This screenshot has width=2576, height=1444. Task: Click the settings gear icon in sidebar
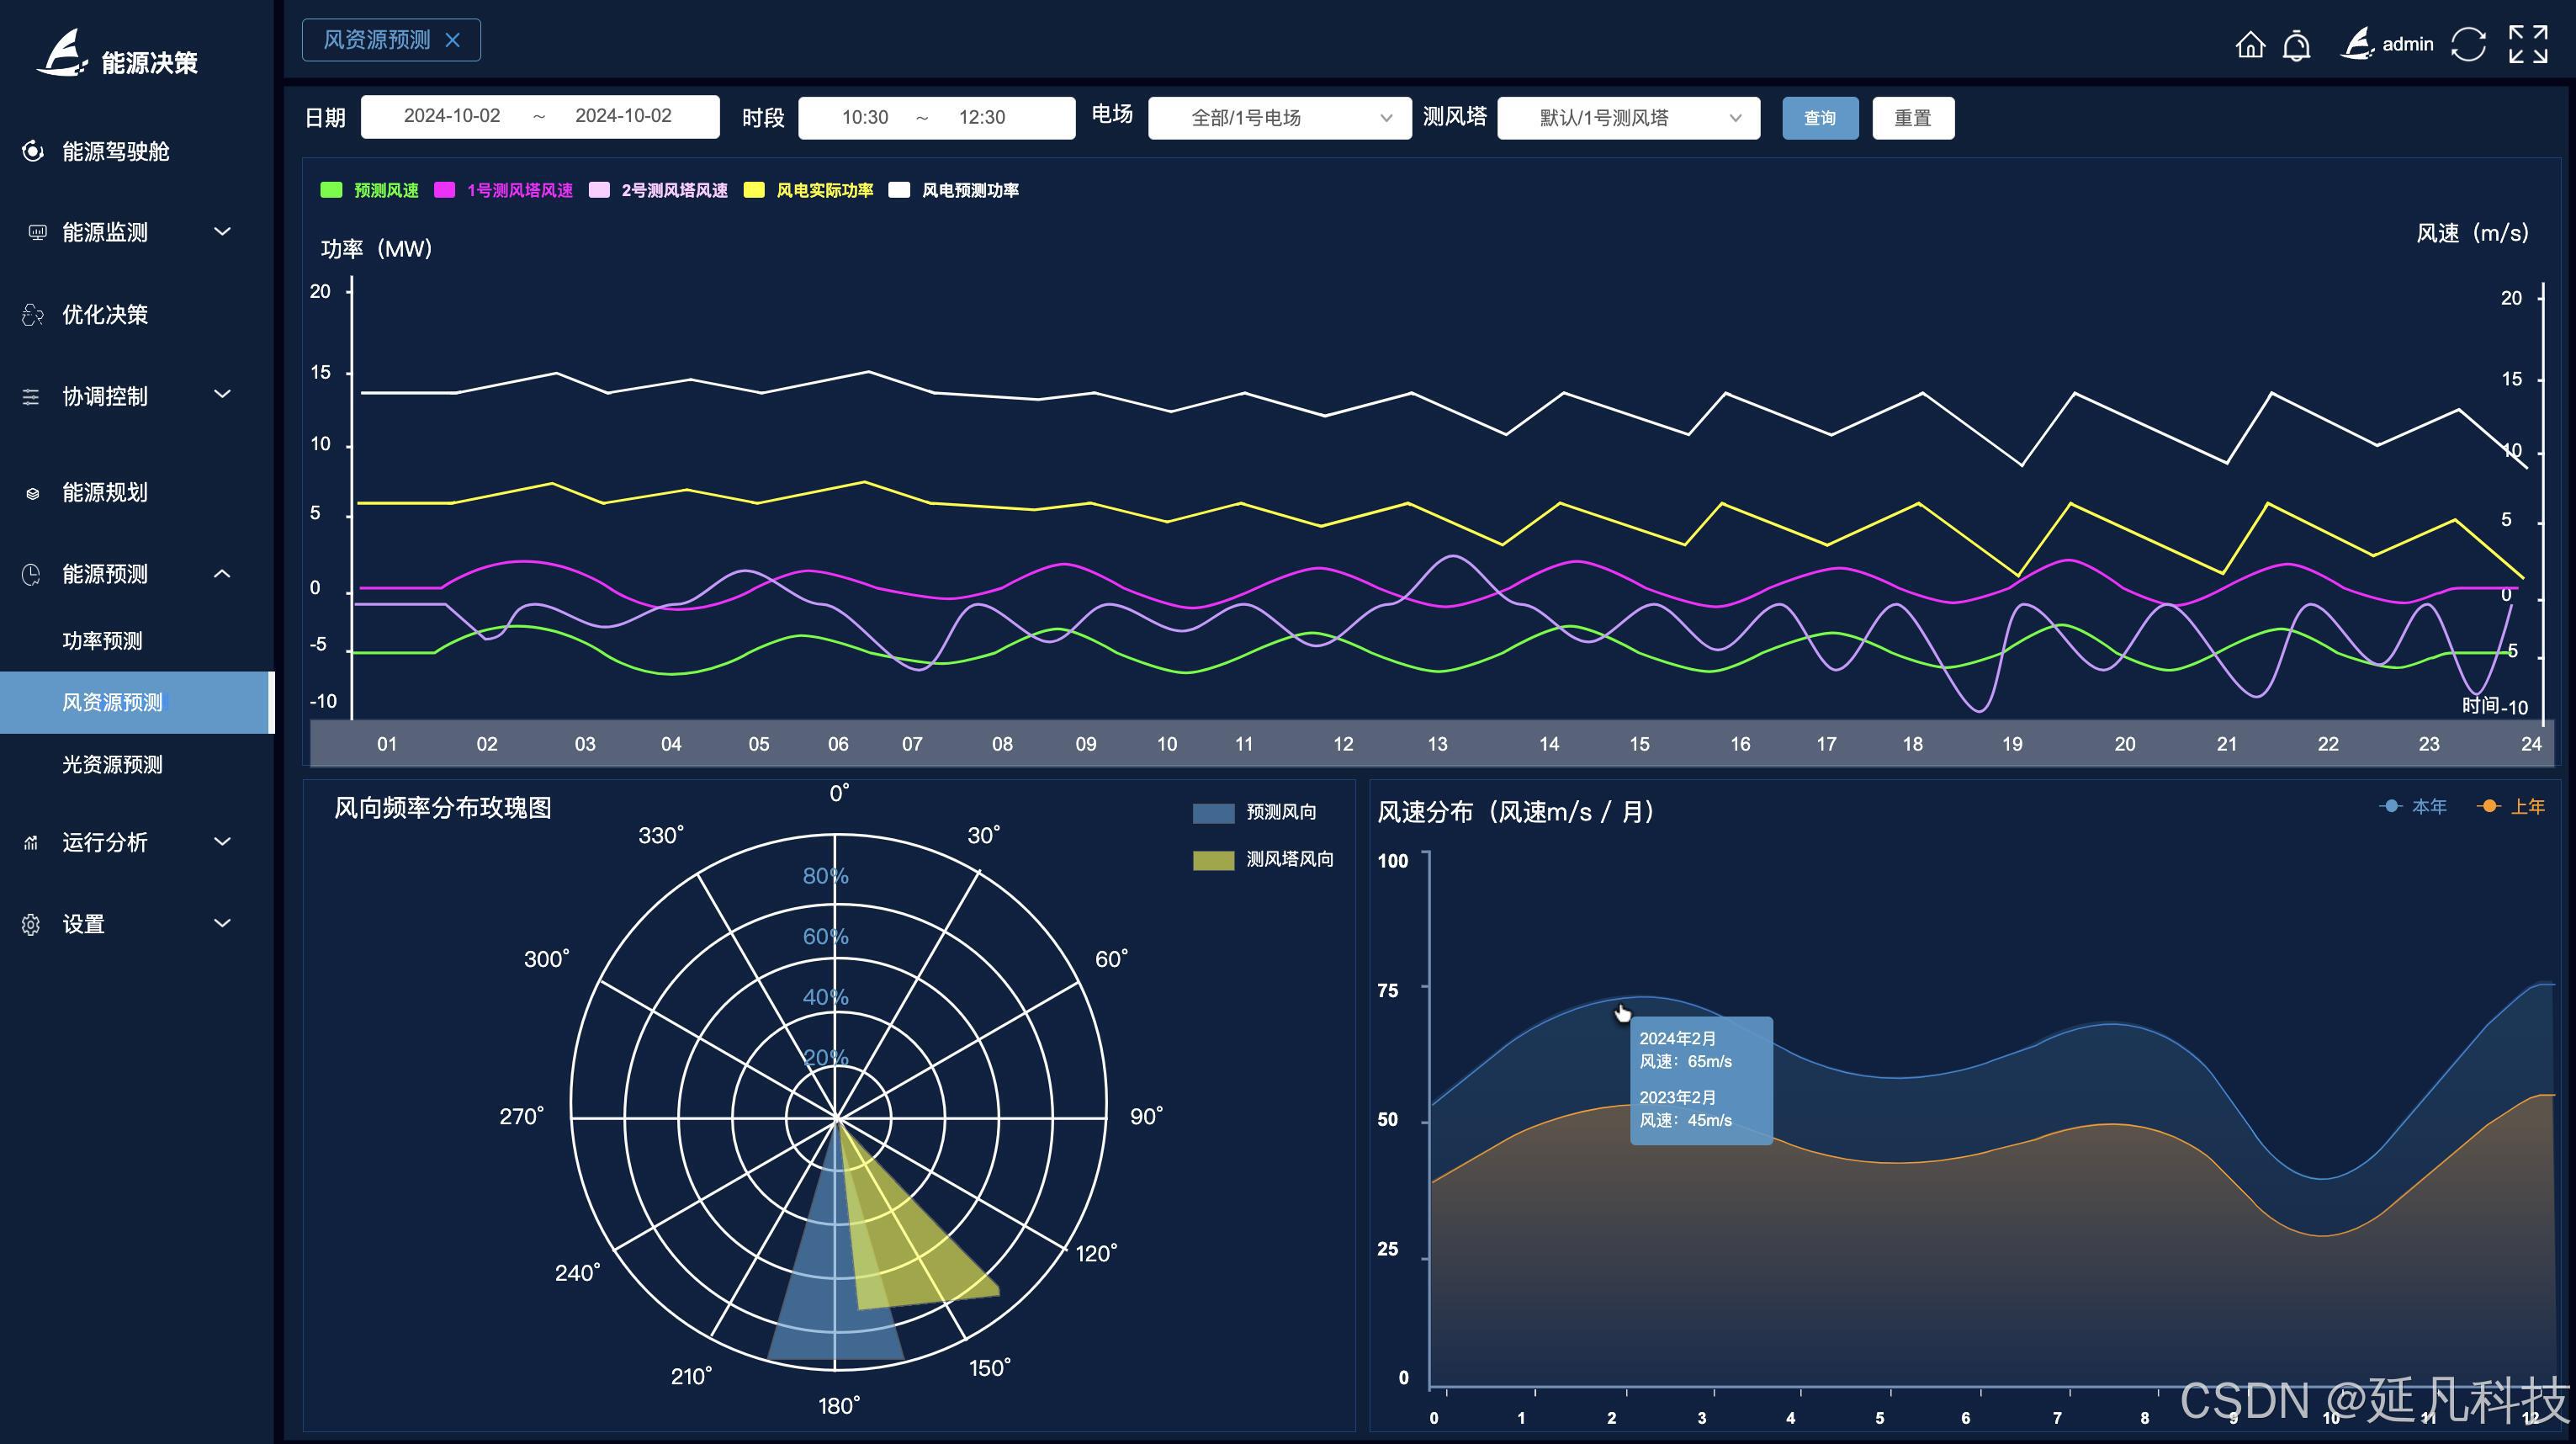click(x=31, y=924)
